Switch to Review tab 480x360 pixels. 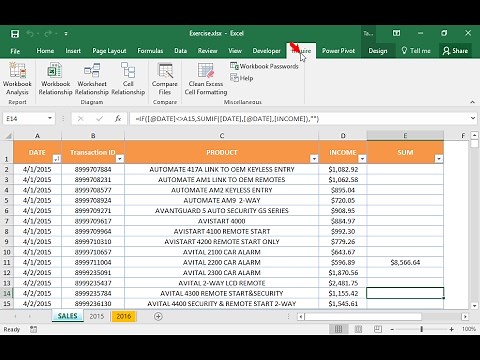point(207,51)
